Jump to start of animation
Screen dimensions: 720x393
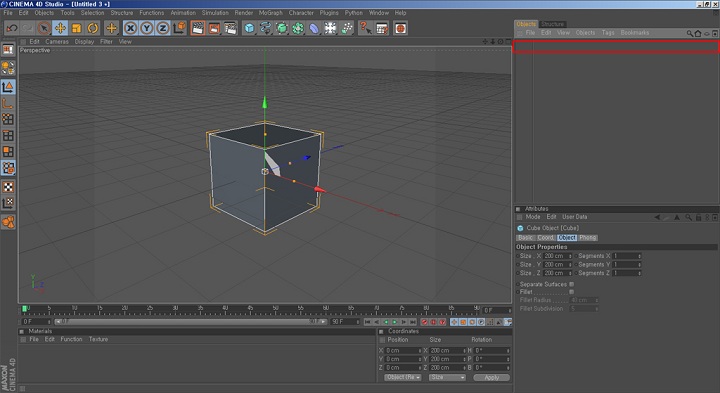[367, 322]
